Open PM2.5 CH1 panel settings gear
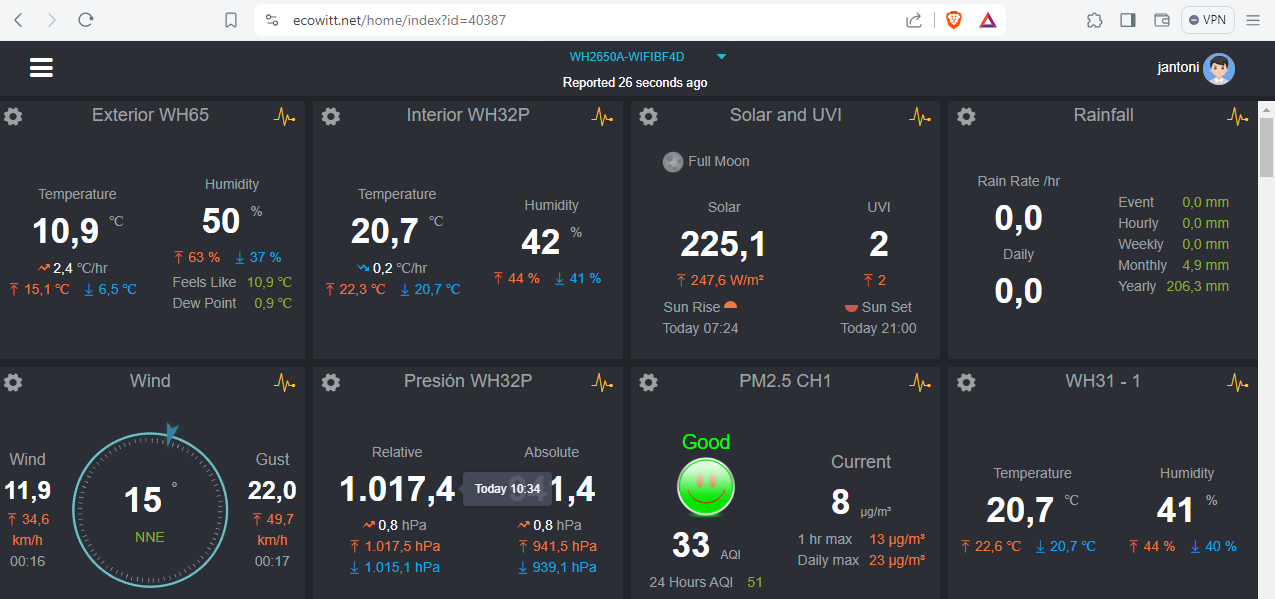 click(x=648, y=382)
